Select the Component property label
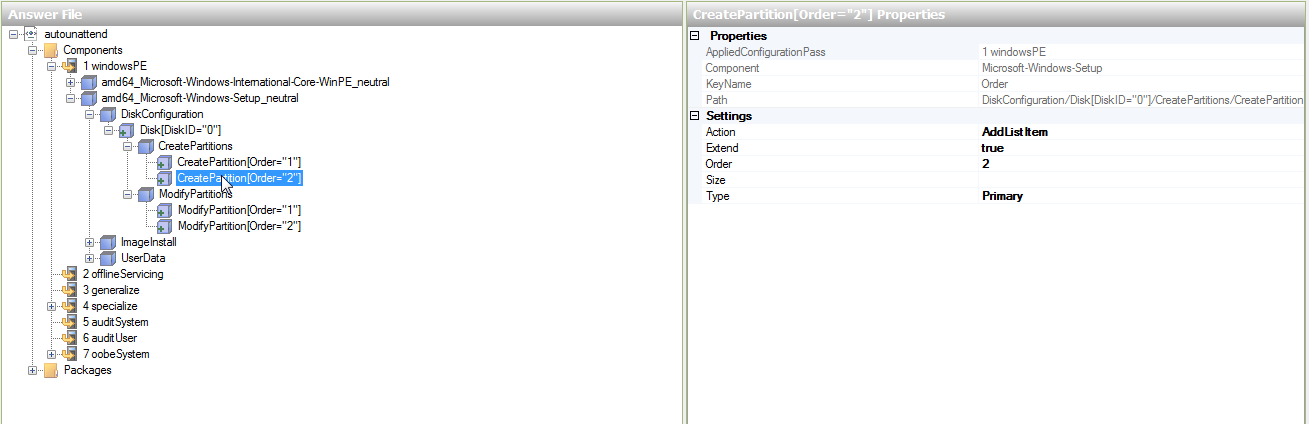 click(x=732, y=68)
